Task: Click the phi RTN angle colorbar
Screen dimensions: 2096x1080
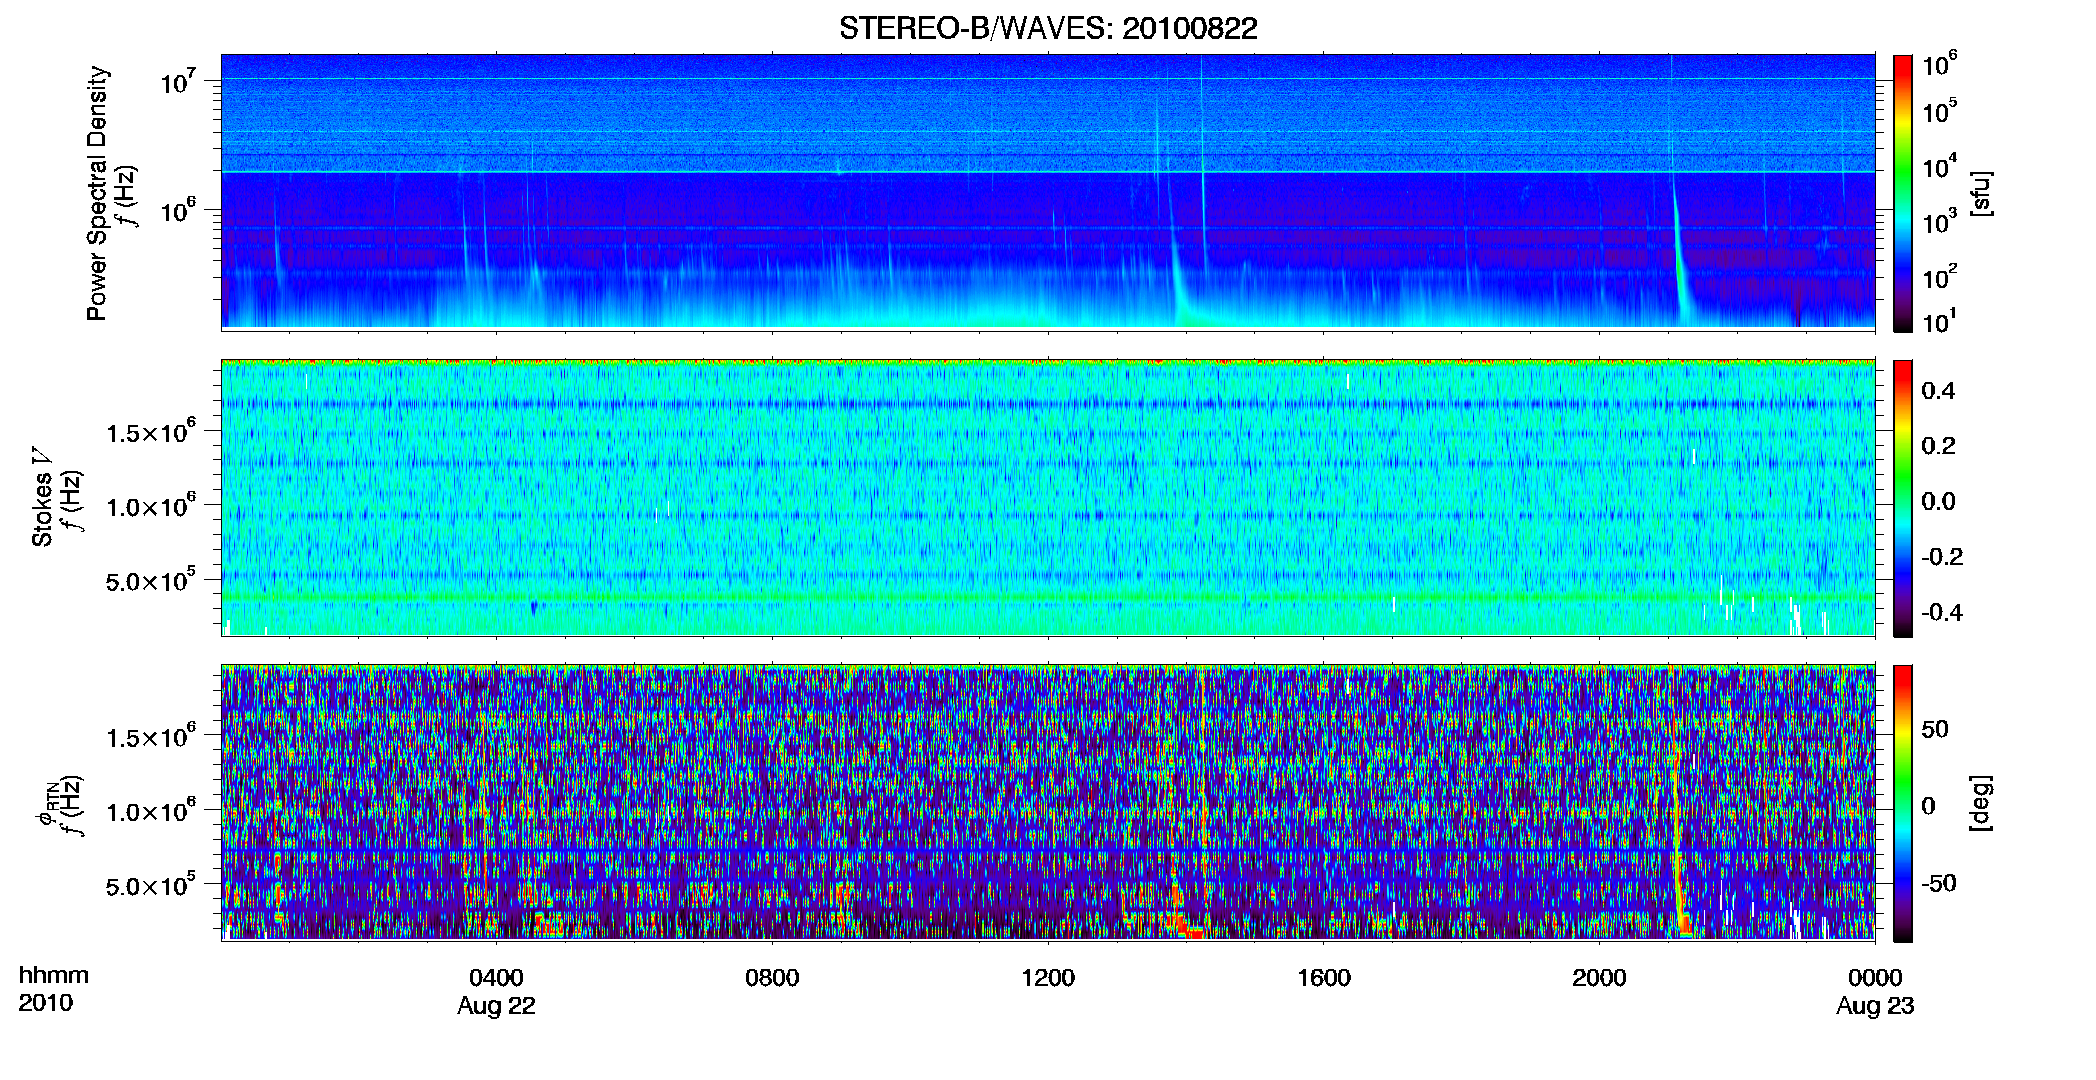Action: tap(1903, 803)
